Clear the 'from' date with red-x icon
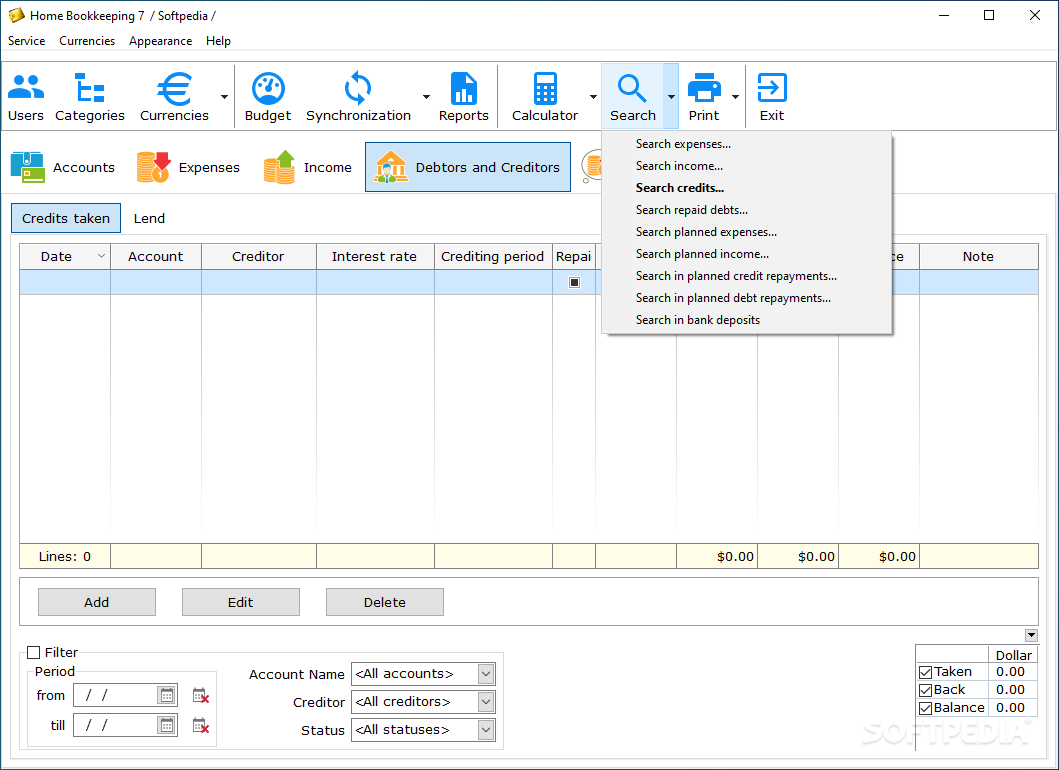Screen dimensions: 1059x770 201,695
